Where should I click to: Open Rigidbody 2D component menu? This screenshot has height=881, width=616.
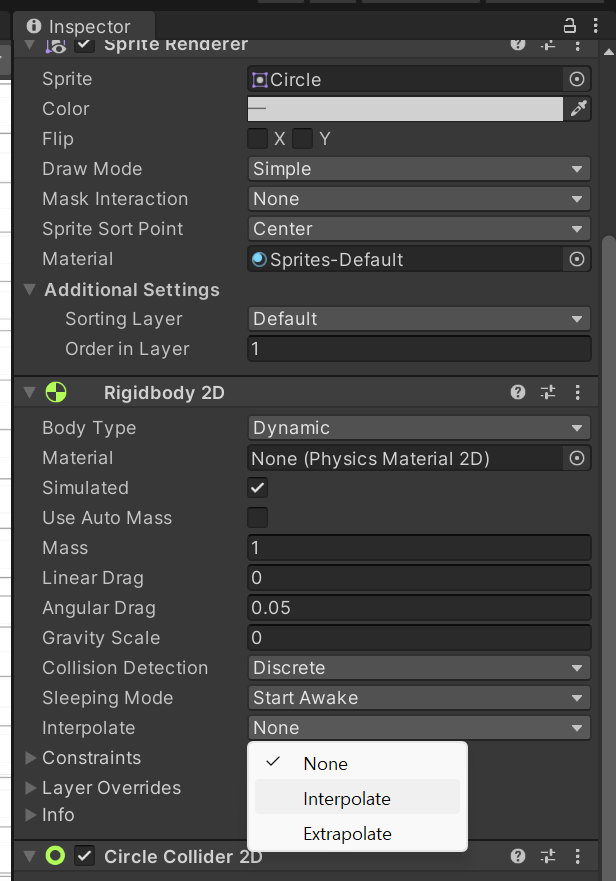[577, 392]
